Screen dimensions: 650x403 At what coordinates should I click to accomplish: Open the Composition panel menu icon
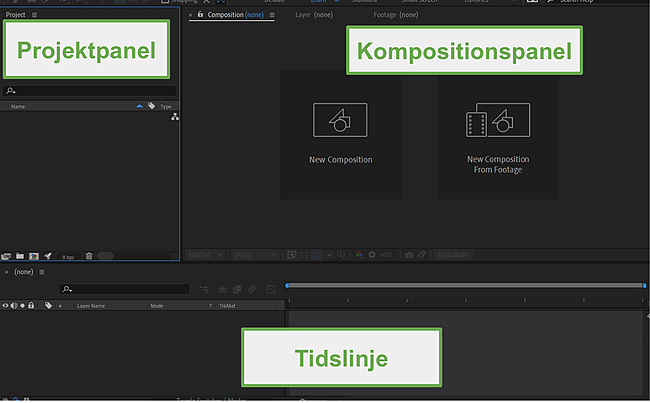tap(272, 15)
